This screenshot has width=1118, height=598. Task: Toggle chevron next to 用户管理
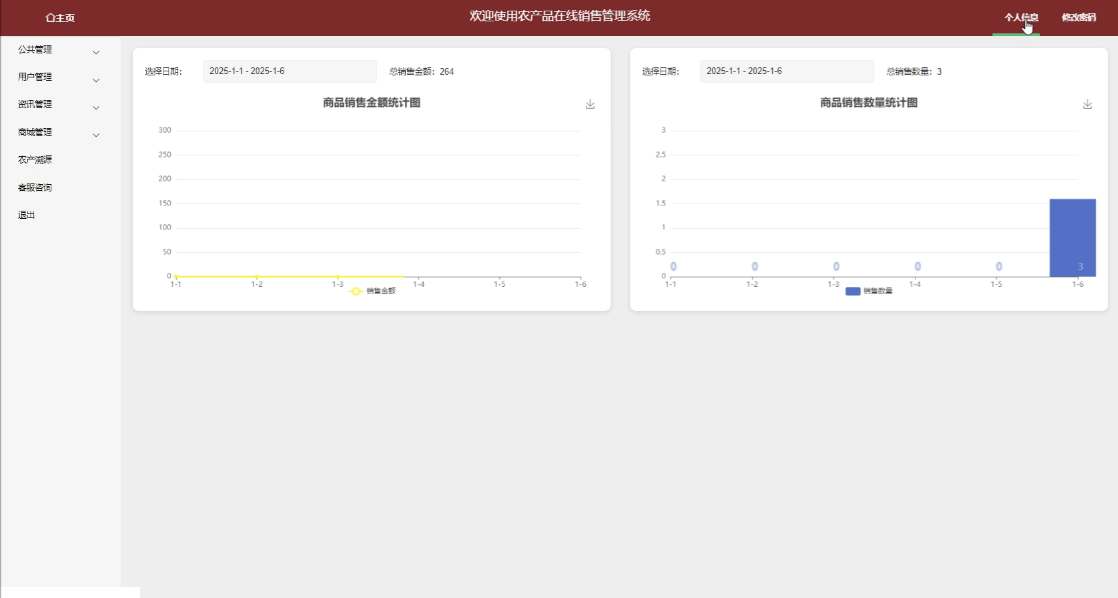pos(96,80)
